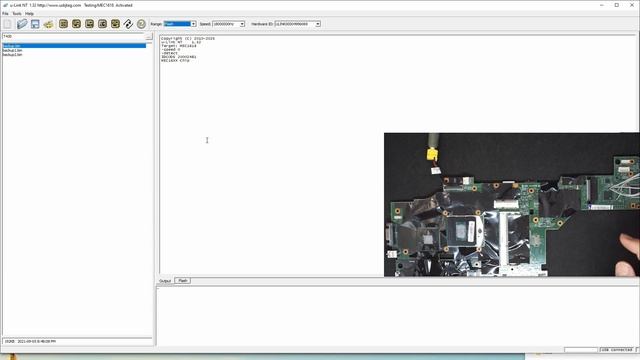Open the Tools menu
This screenshot has height=360, width=640.
17,13
